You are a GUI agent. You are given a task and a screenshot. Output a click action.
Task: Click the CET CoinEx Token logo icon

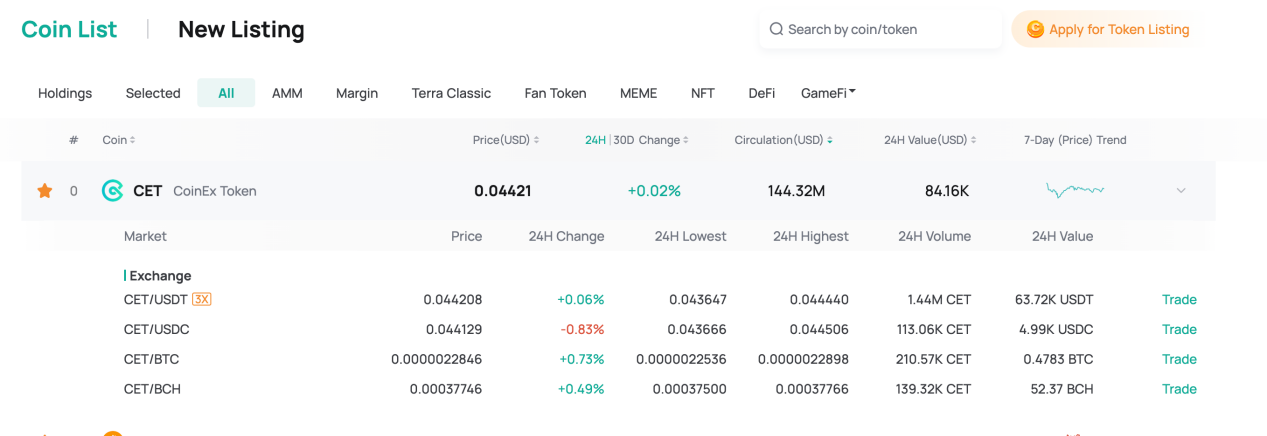click(x=113, y=190)
